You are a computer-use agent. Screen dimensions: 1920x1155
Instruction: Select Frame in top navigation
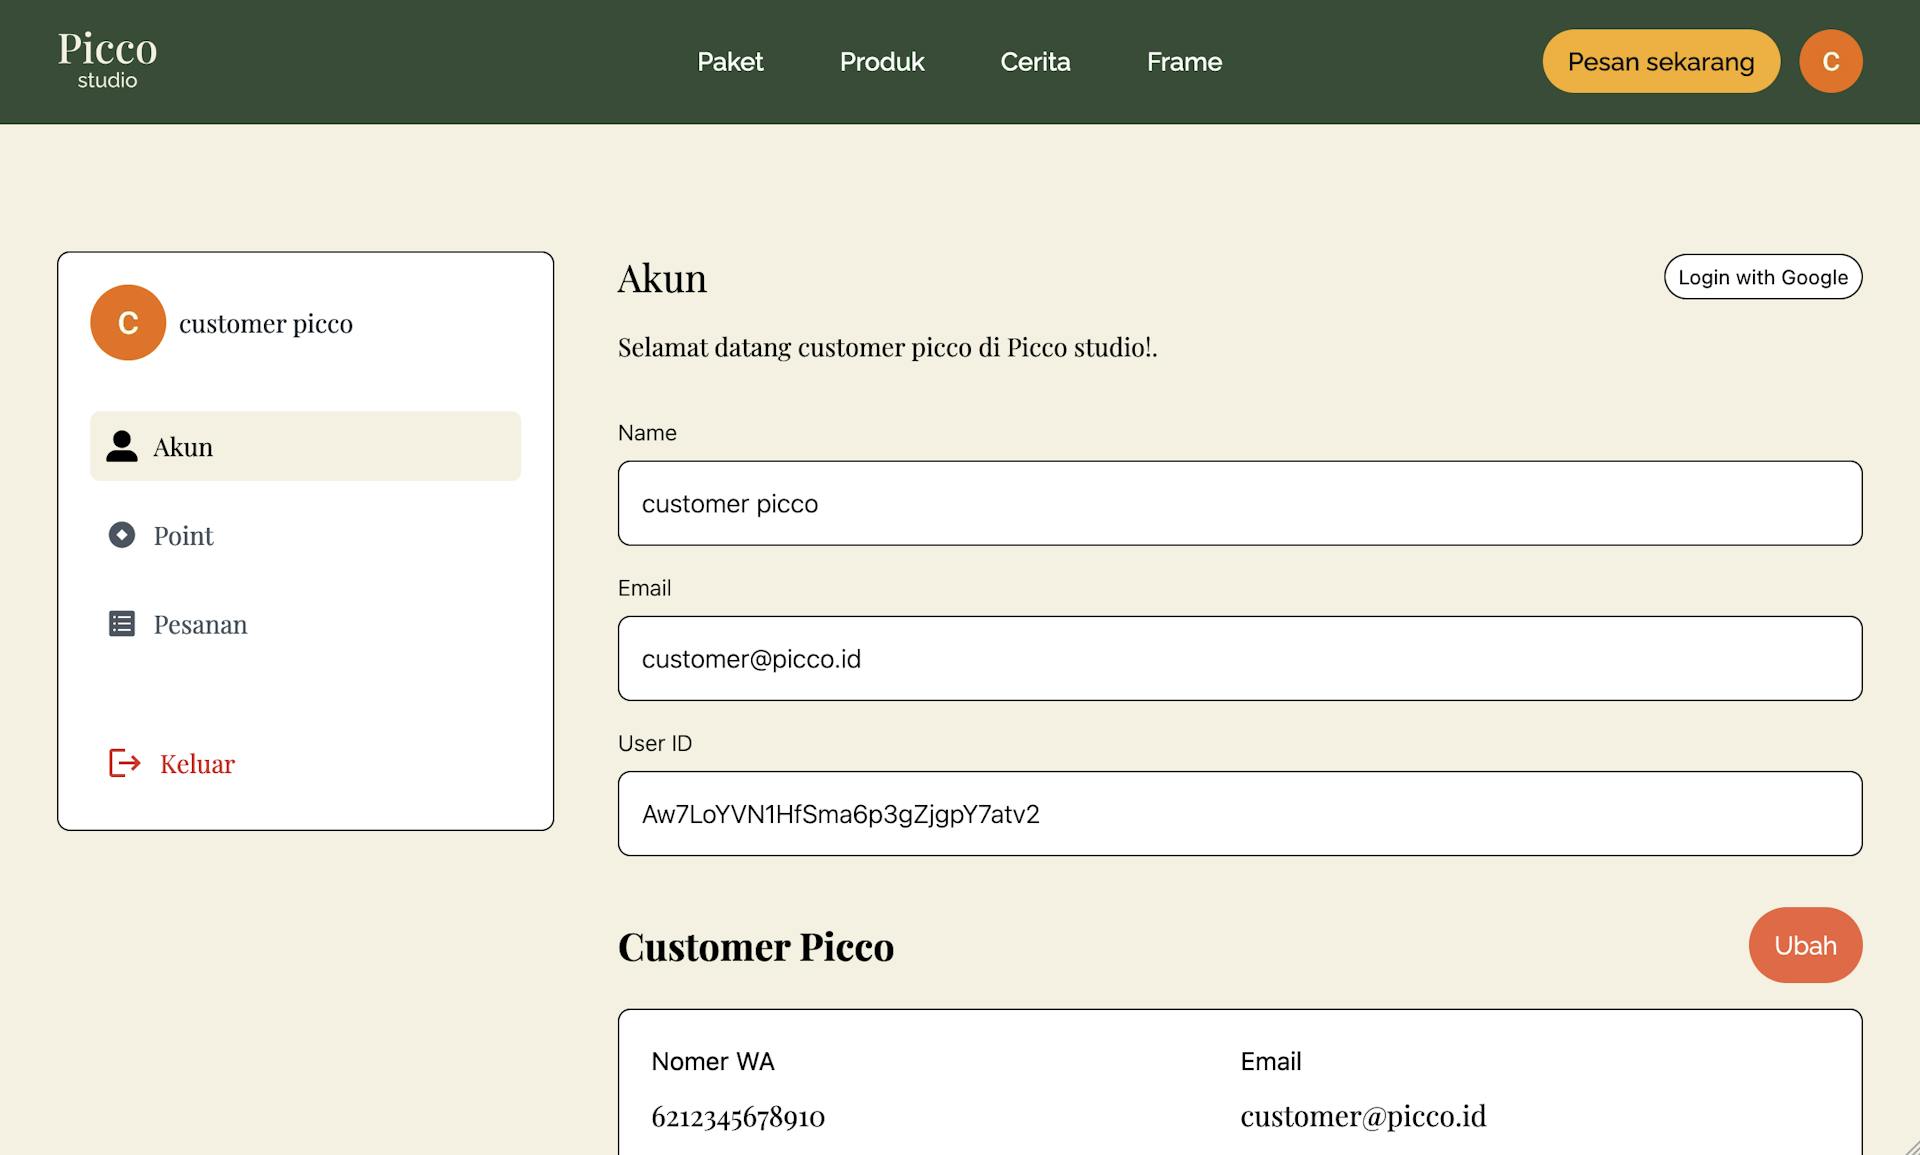tap(1184, 62)
